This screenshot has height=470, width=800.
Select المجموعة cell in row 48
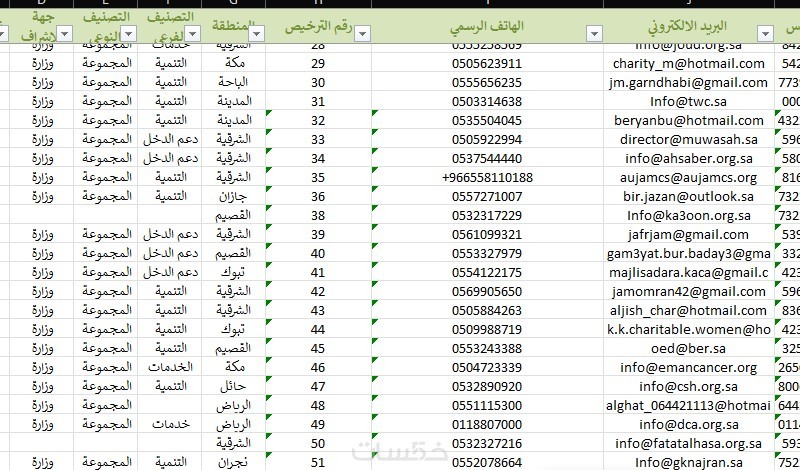click(x=106, y=405)
